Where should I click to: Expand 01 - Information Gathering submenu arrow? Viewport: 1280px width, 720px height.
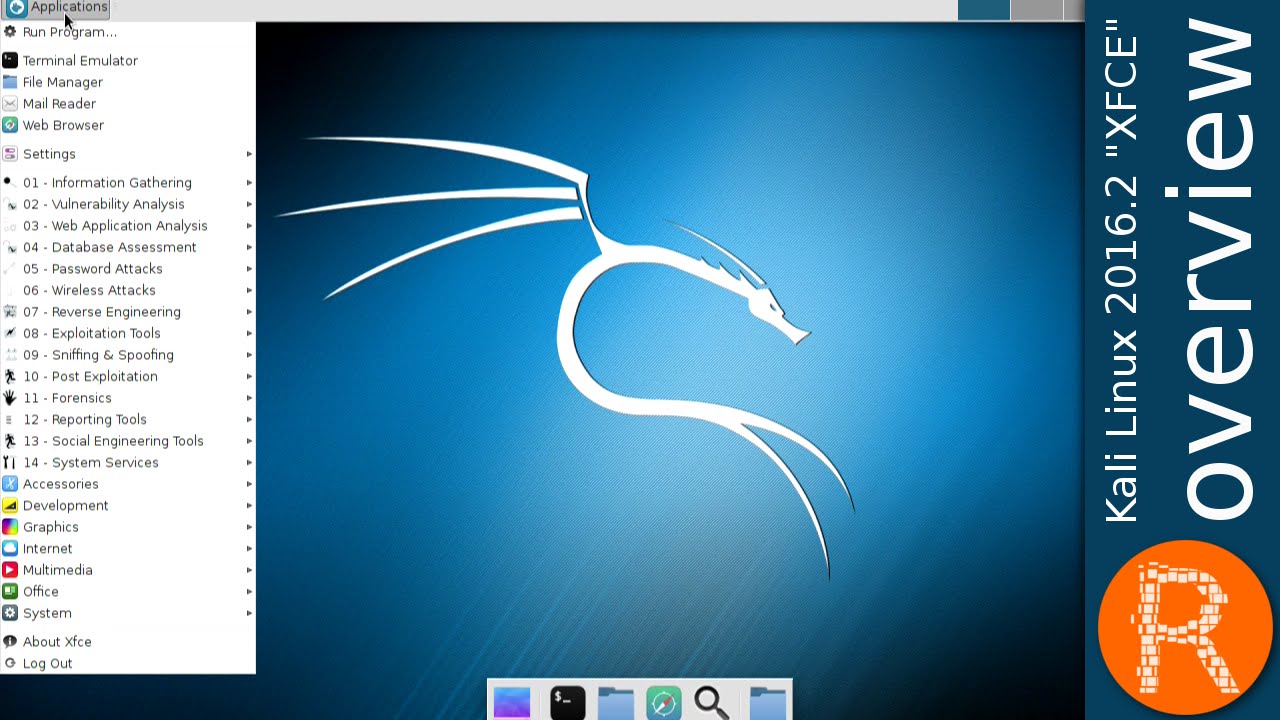click(249, 183)
